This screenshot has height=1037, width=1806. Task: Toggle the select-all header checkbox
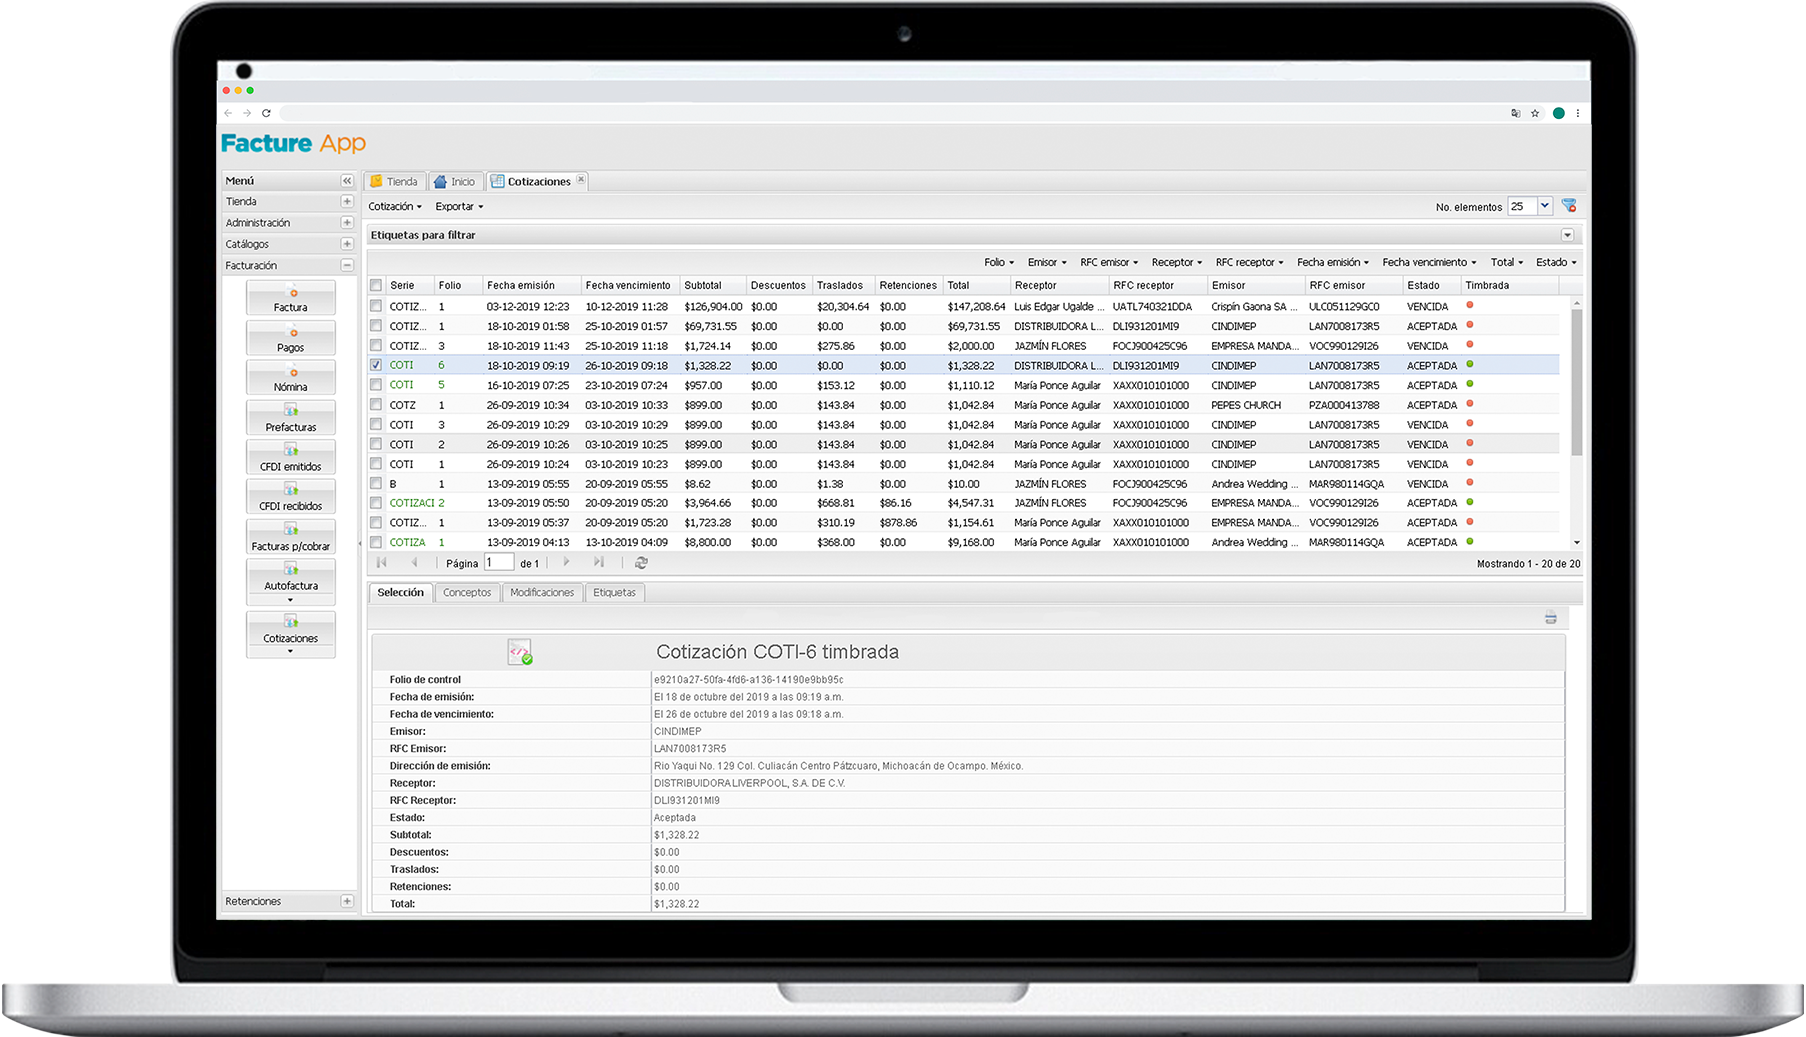376,286
